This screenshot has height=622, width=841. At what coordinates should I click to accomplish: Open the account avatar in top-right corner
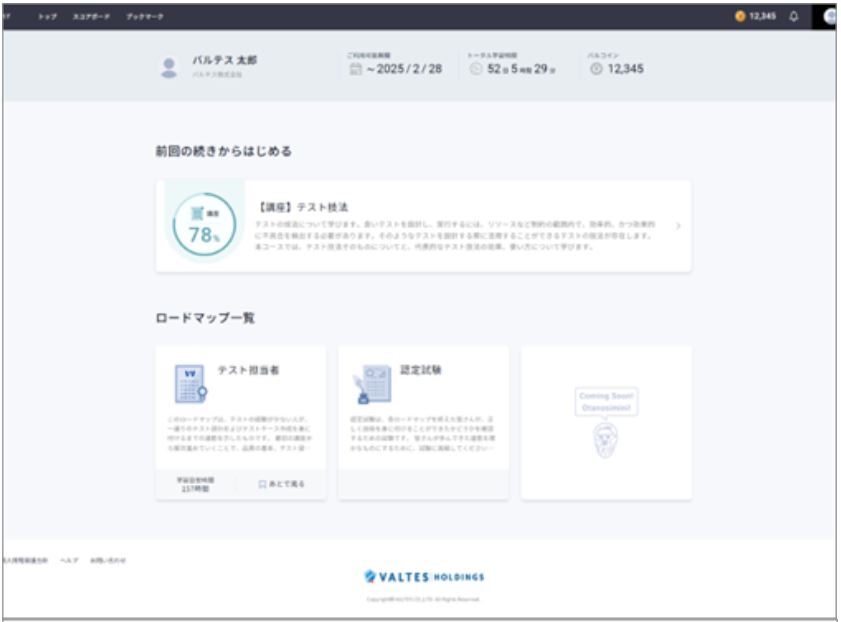coord(829,17)
